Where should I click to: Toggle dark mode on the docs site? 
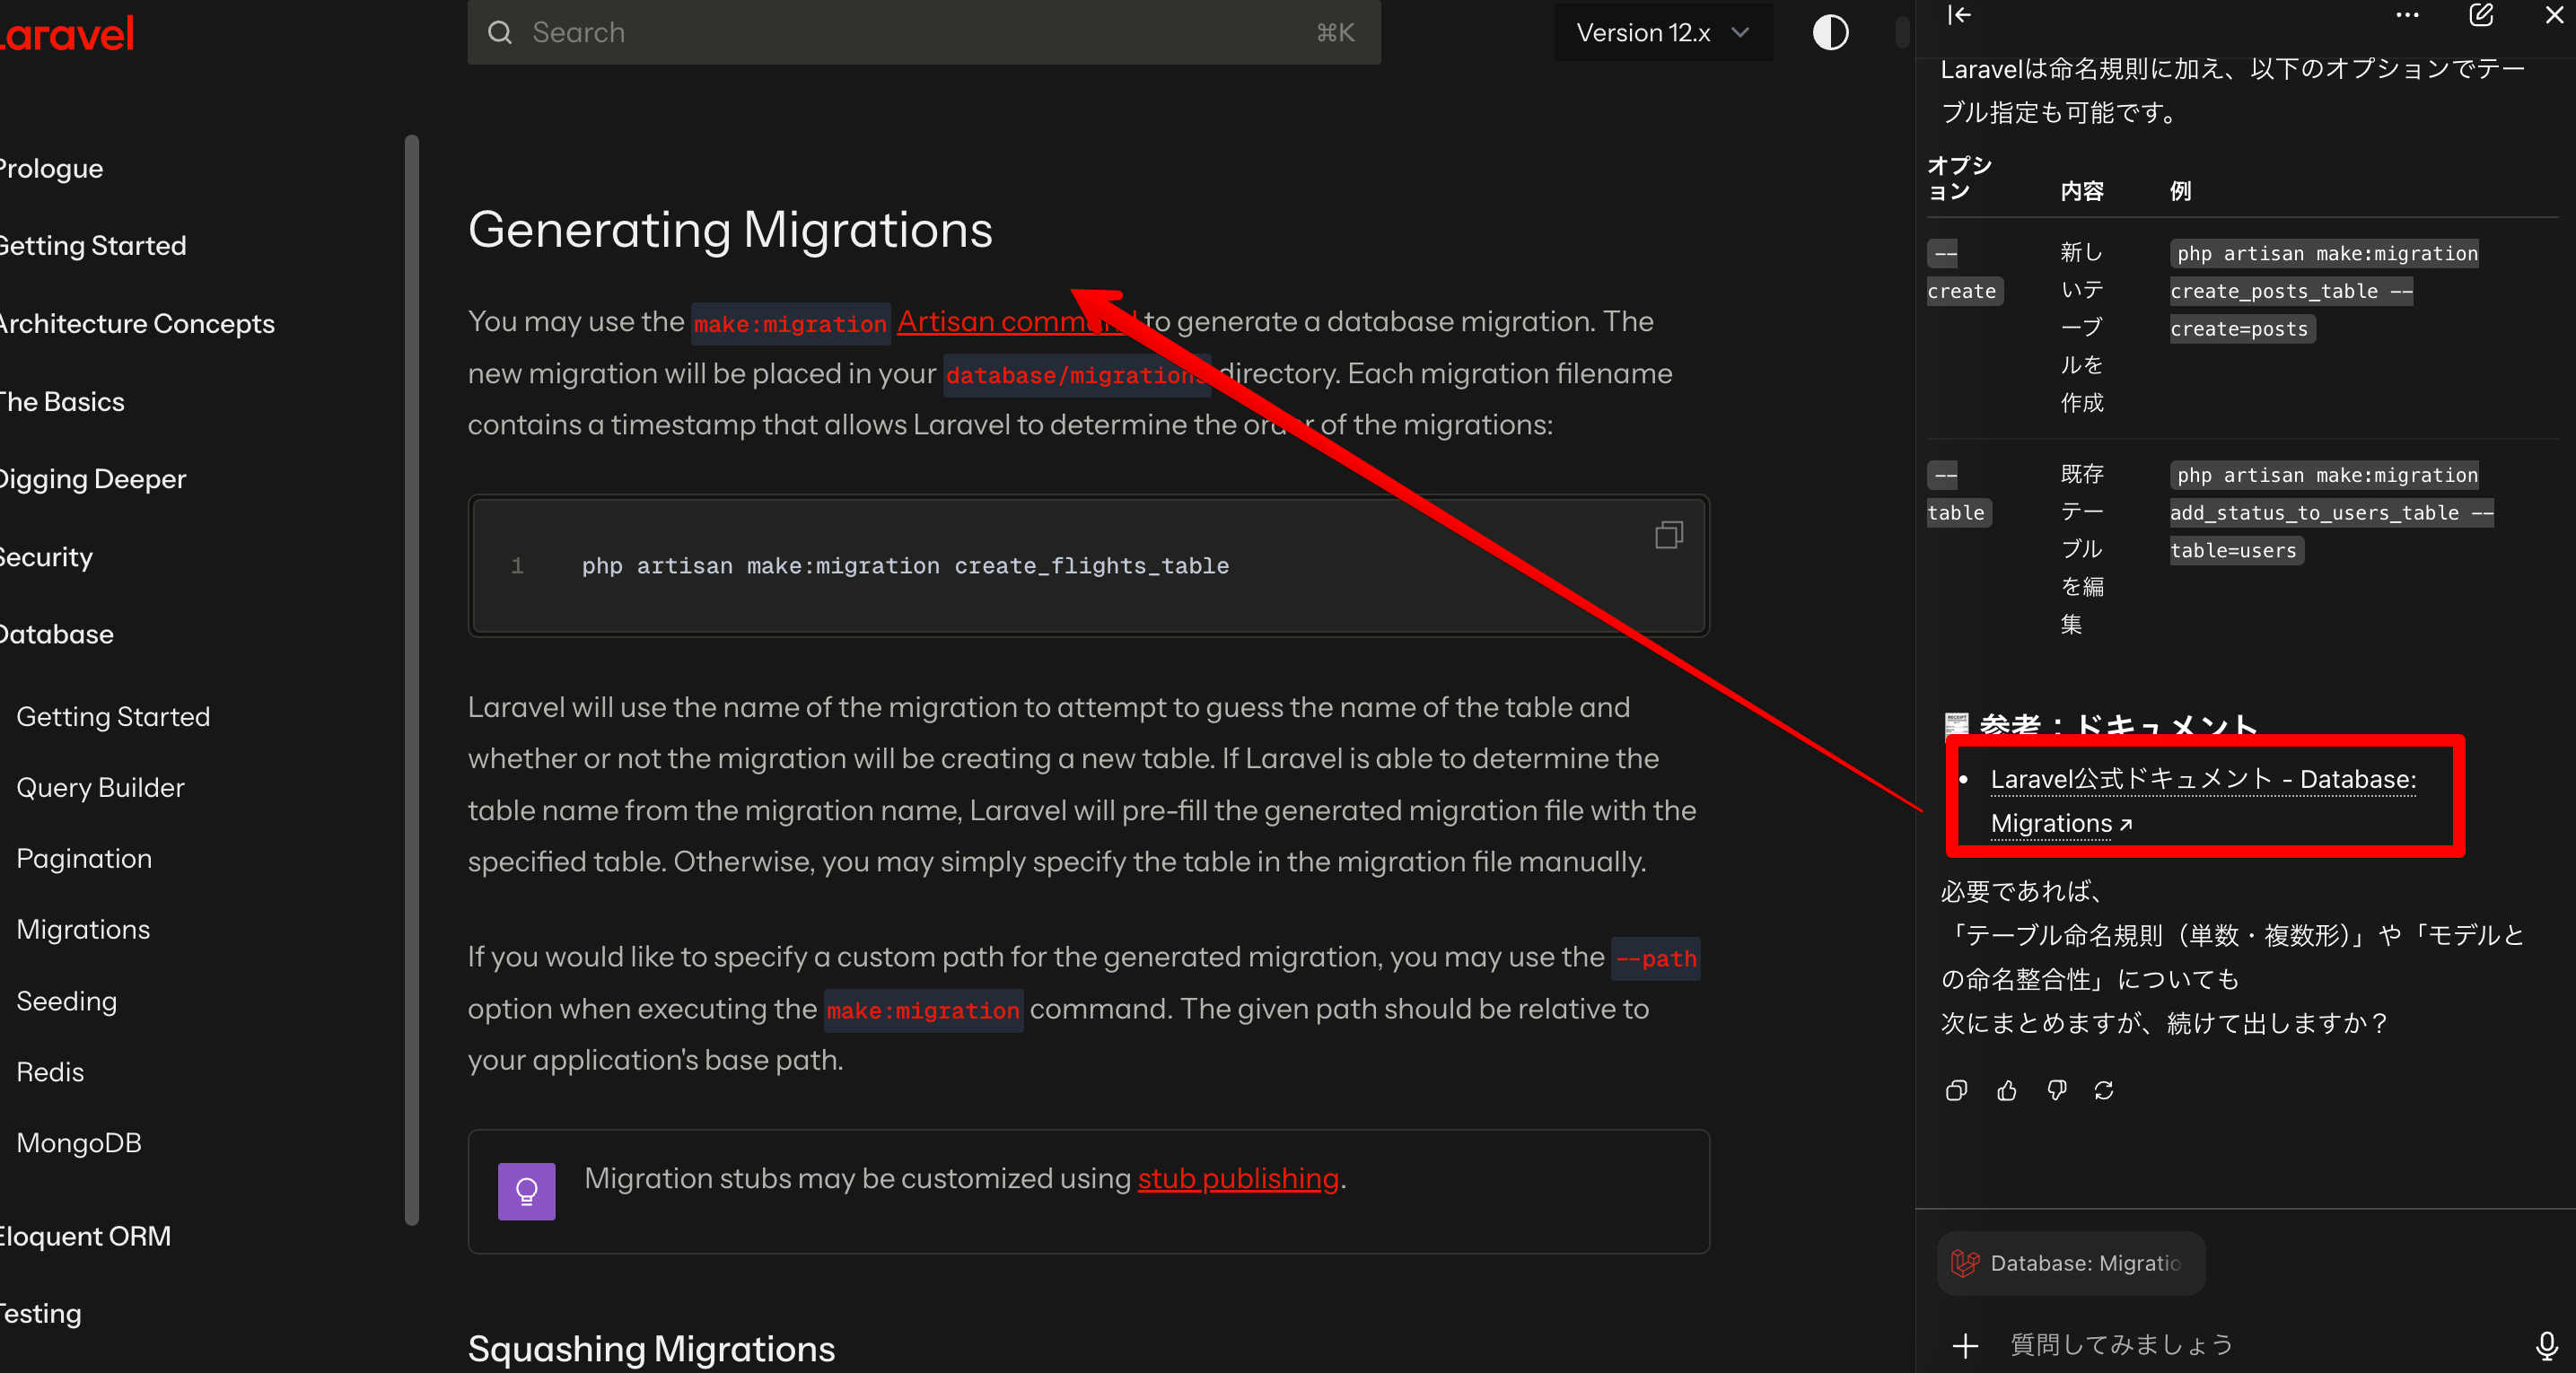coord(1830,32)
